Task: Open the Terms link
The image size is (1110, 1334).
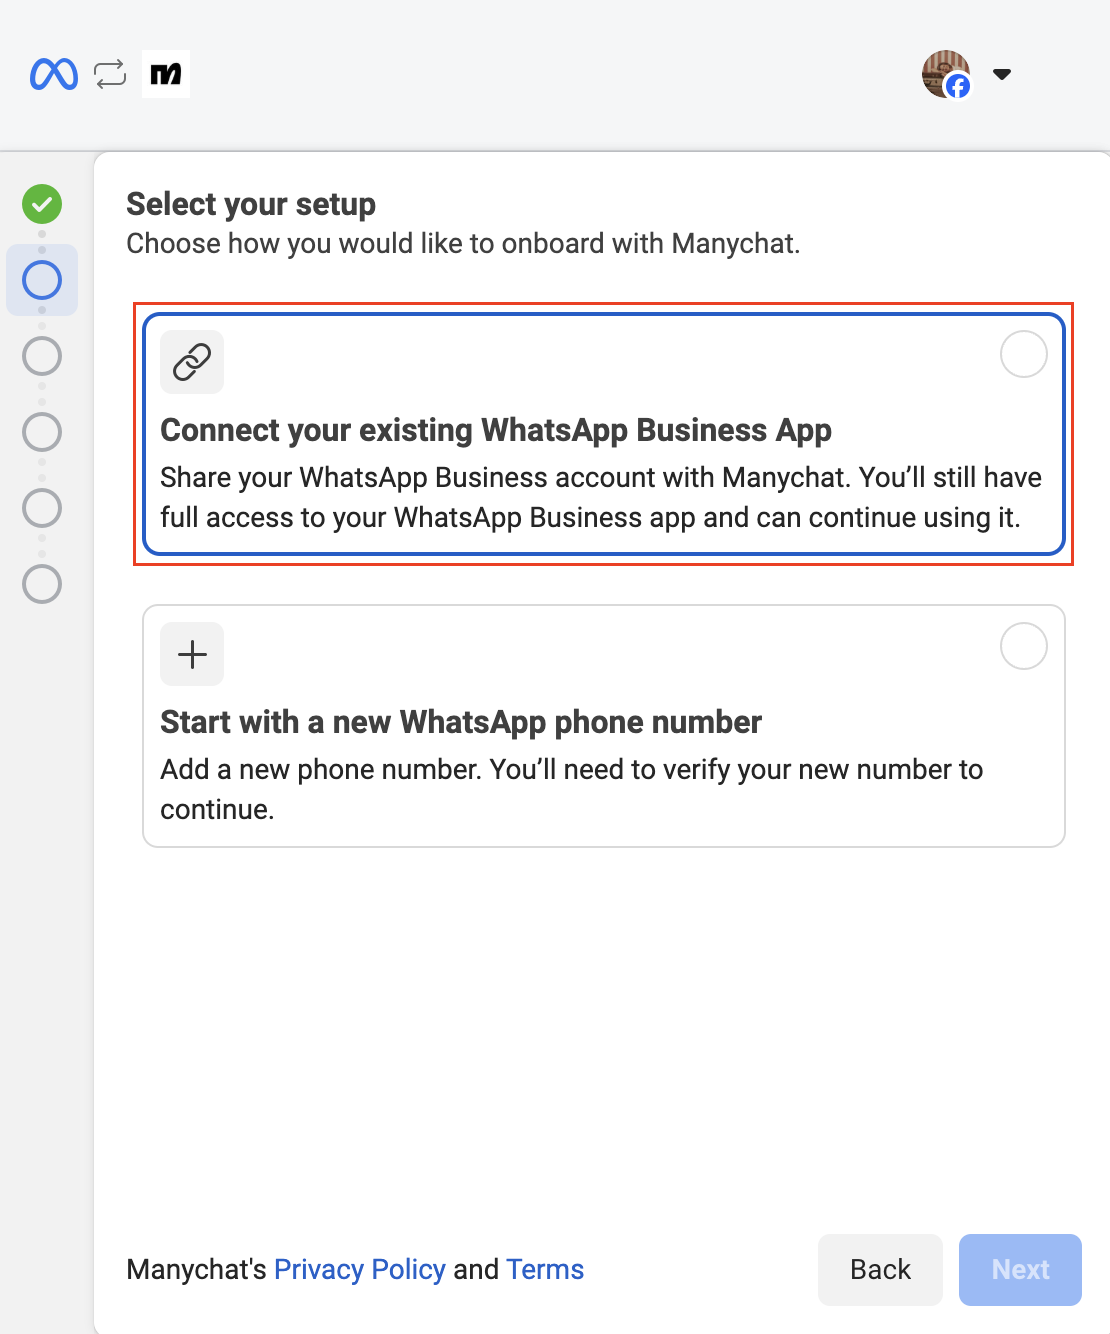Action: pos(545,1269)
